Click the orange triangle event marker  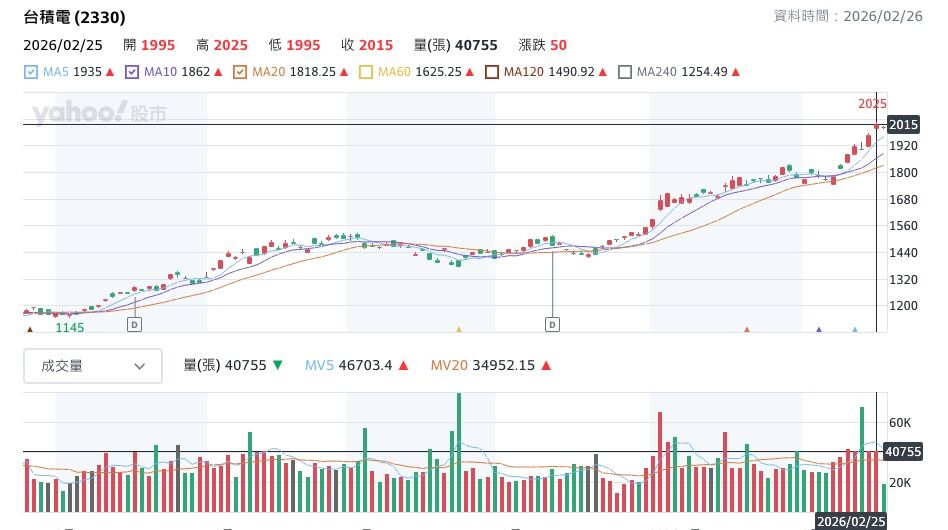coord(746,328)
